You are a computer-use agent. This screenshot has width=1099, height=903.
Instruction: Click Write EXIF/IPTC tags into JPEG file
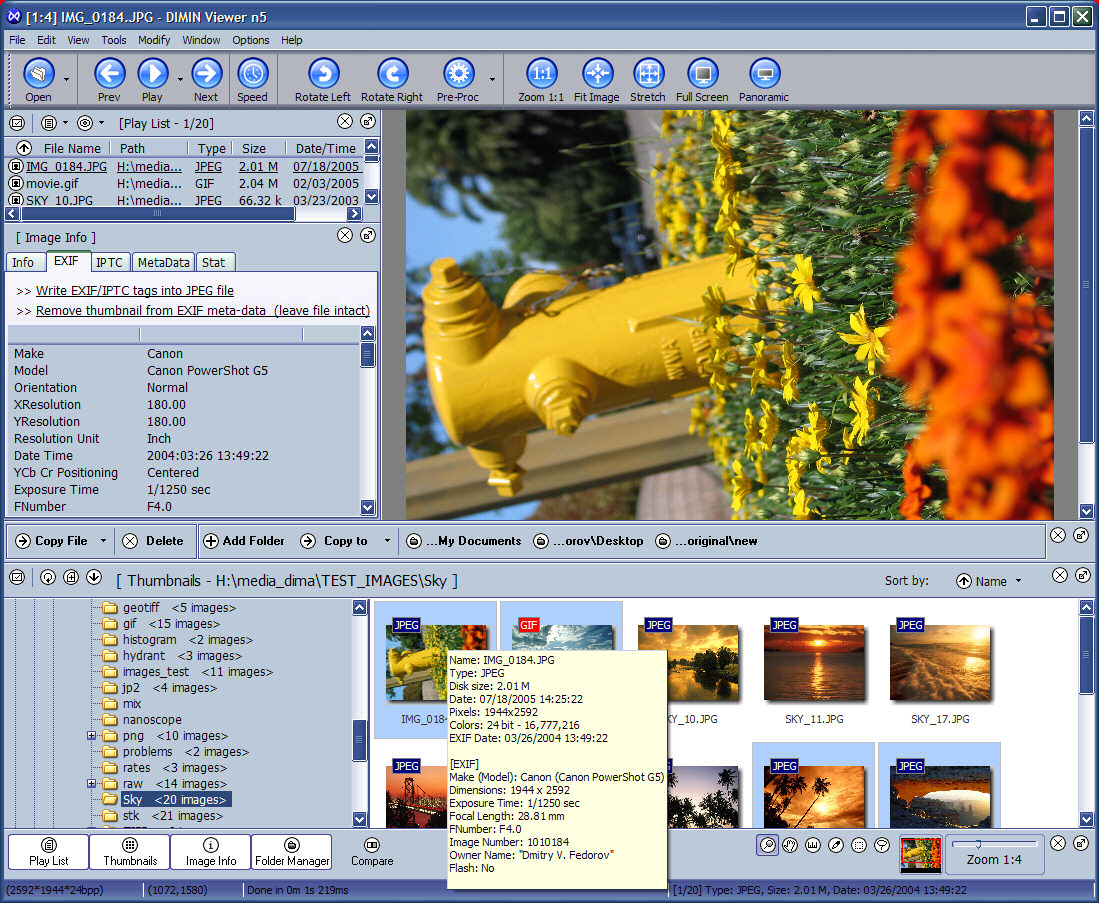[x=135, y=290]
